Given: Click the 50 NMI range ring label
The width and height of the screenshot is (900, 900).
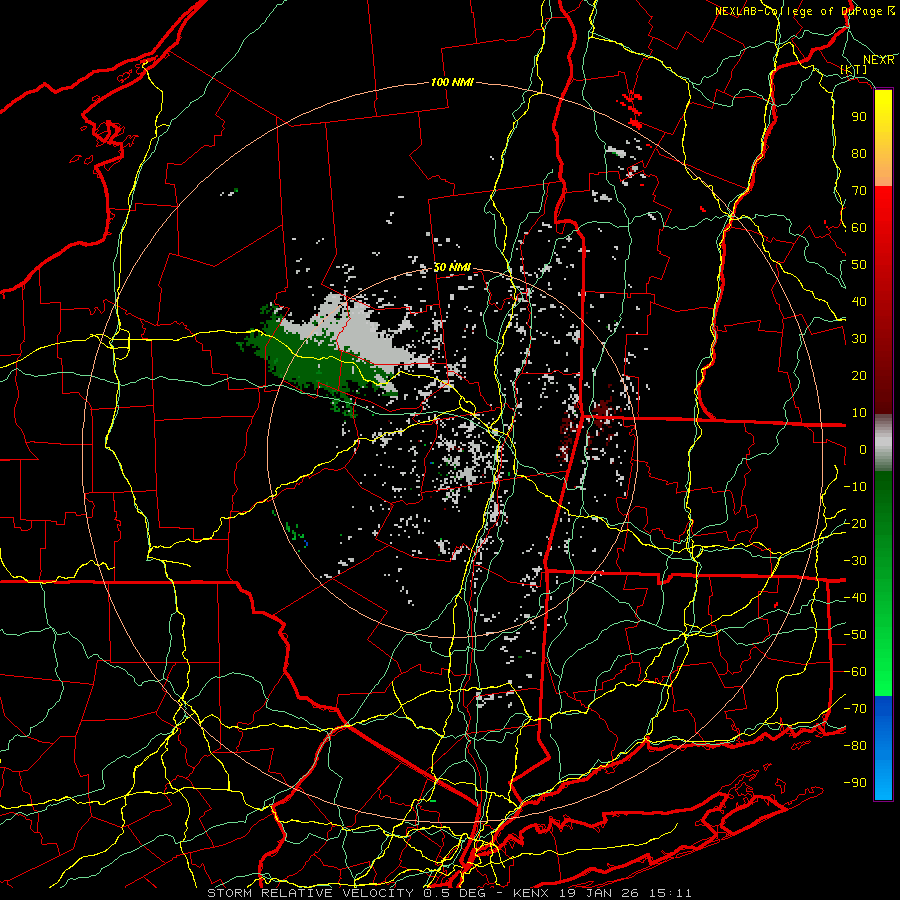Looking at the screenshot, I should [x=452, y=267].
